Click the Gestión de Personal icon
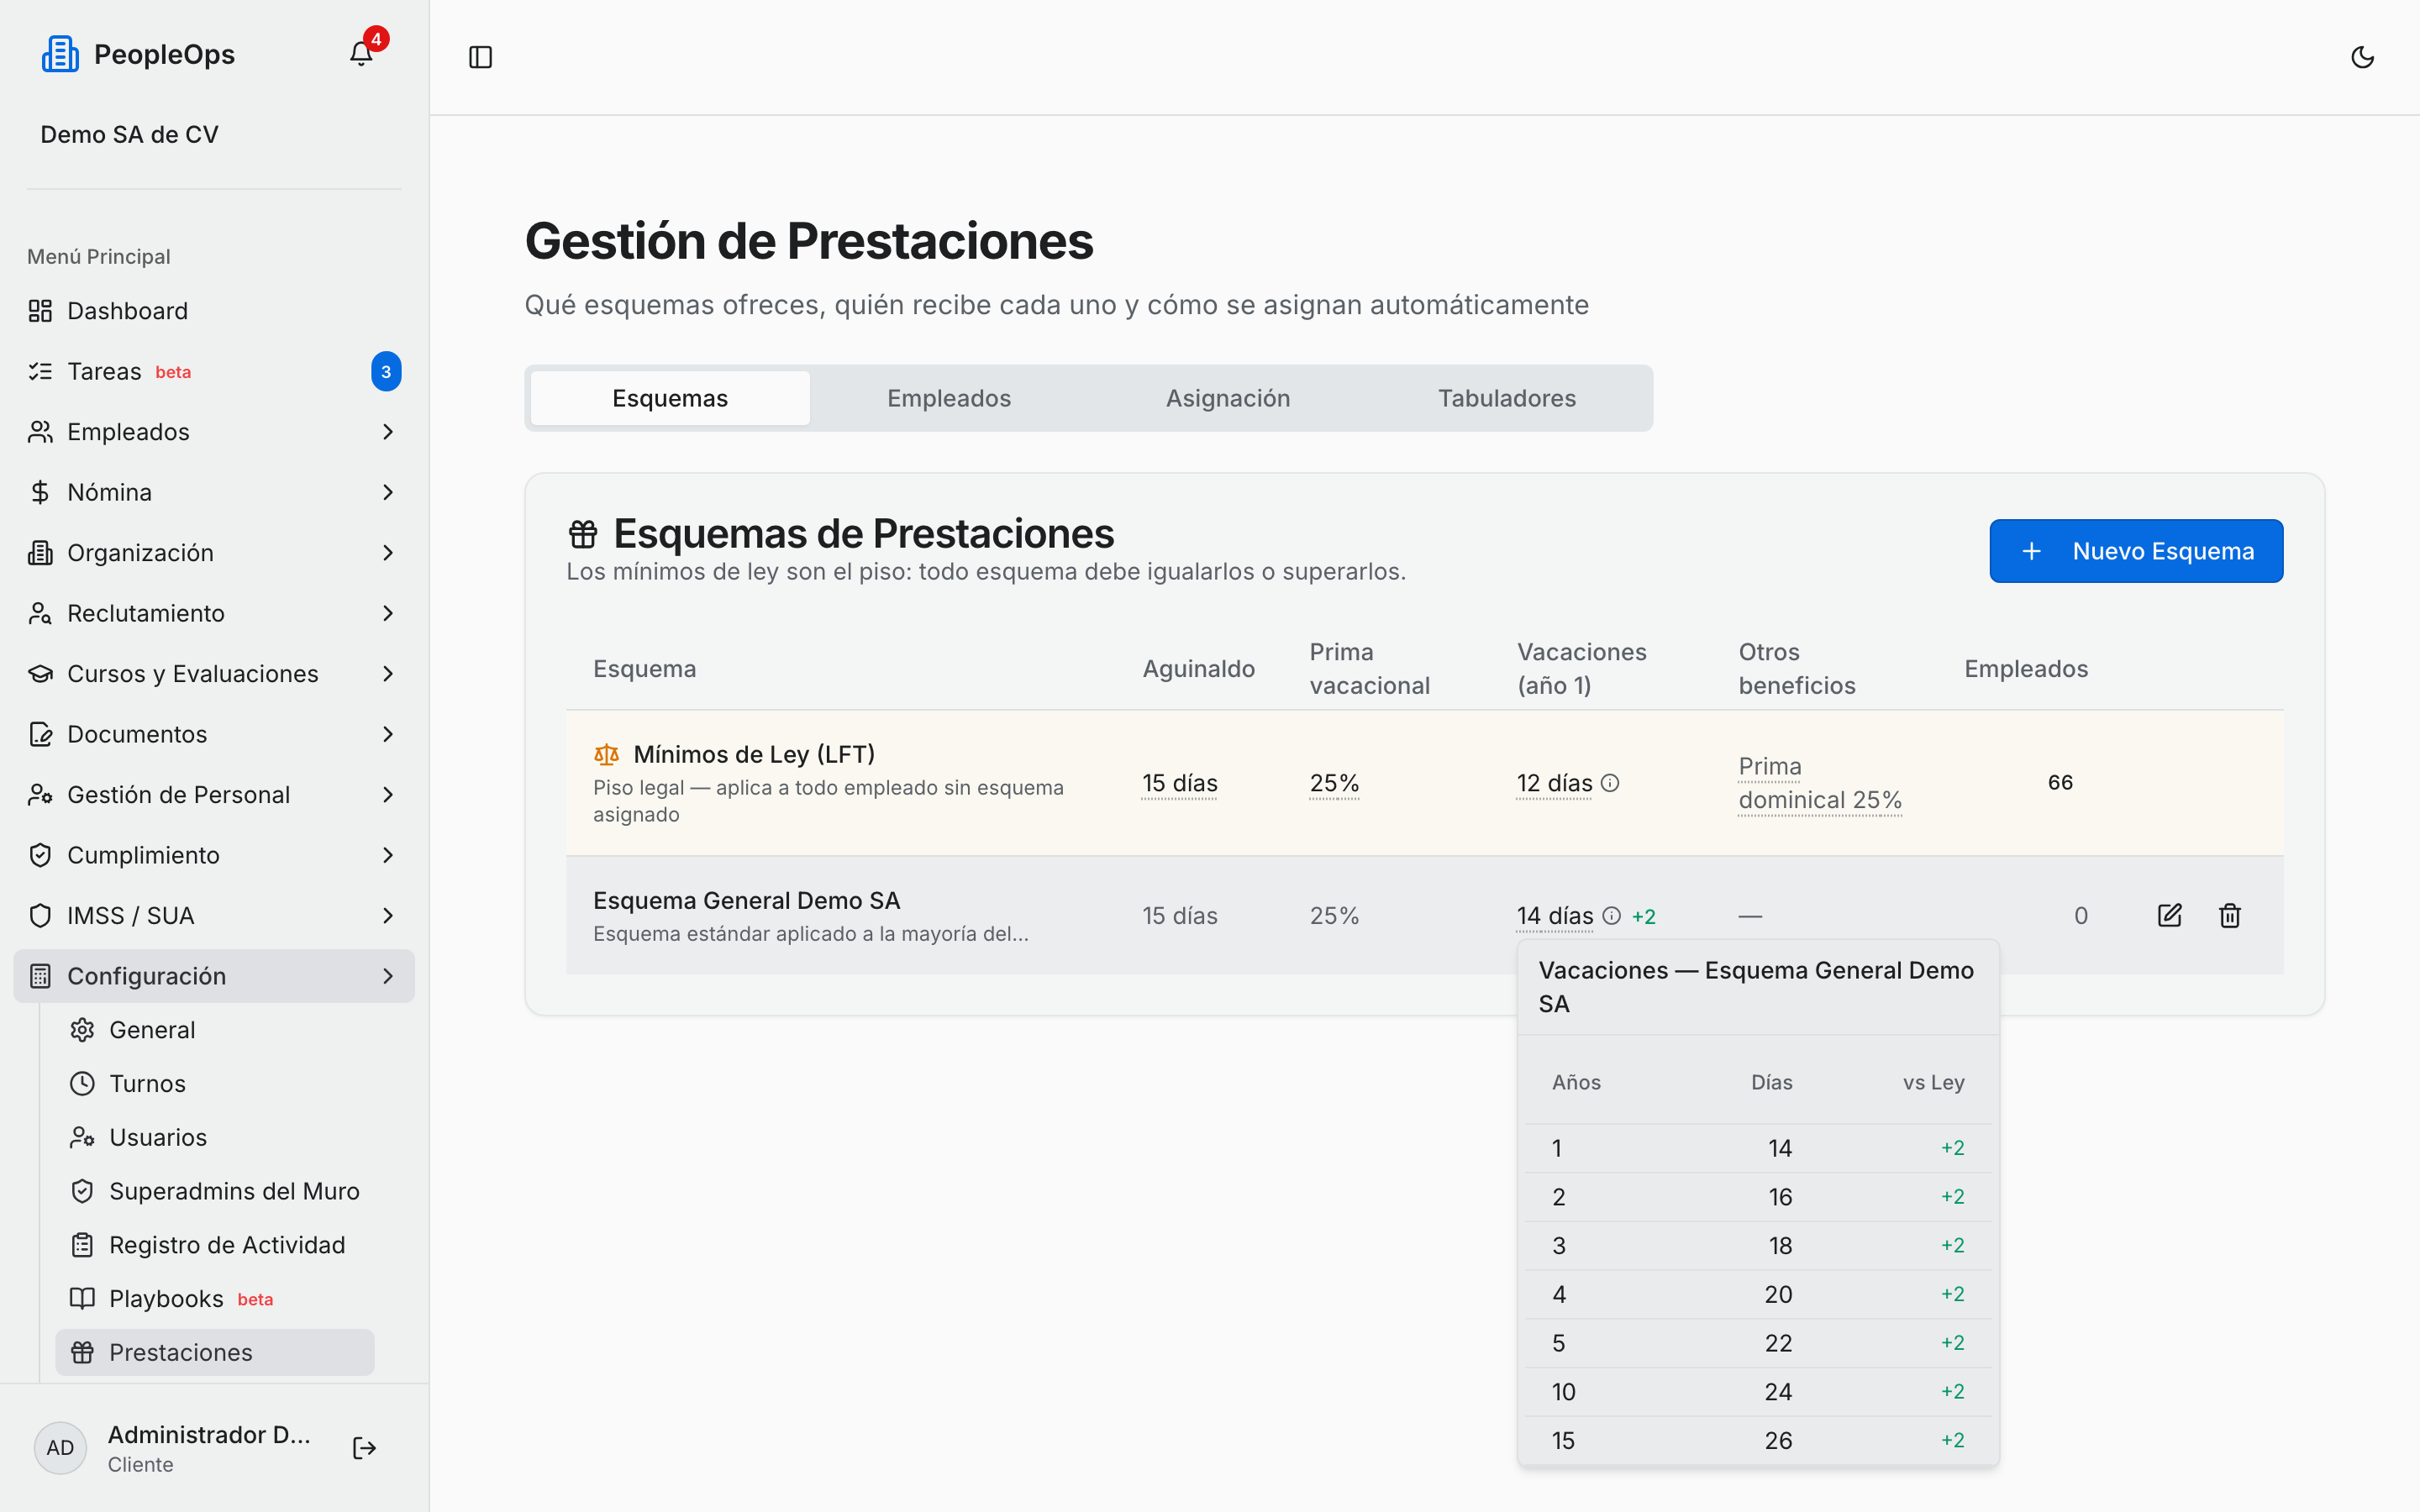Viewport: 2420px width, 1512px height. (x=40, y=795)
